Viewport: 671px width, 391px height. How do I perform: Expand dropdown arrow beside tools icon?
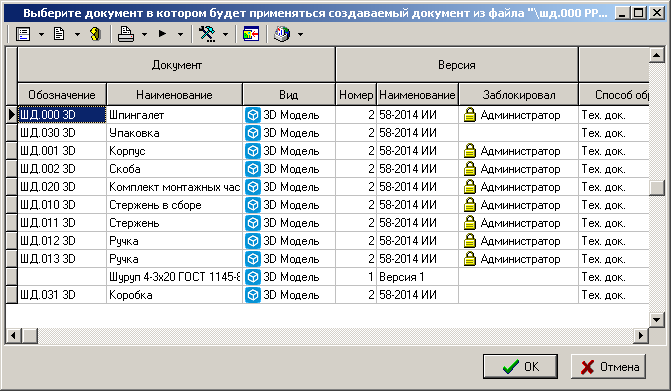coord(226,34)
